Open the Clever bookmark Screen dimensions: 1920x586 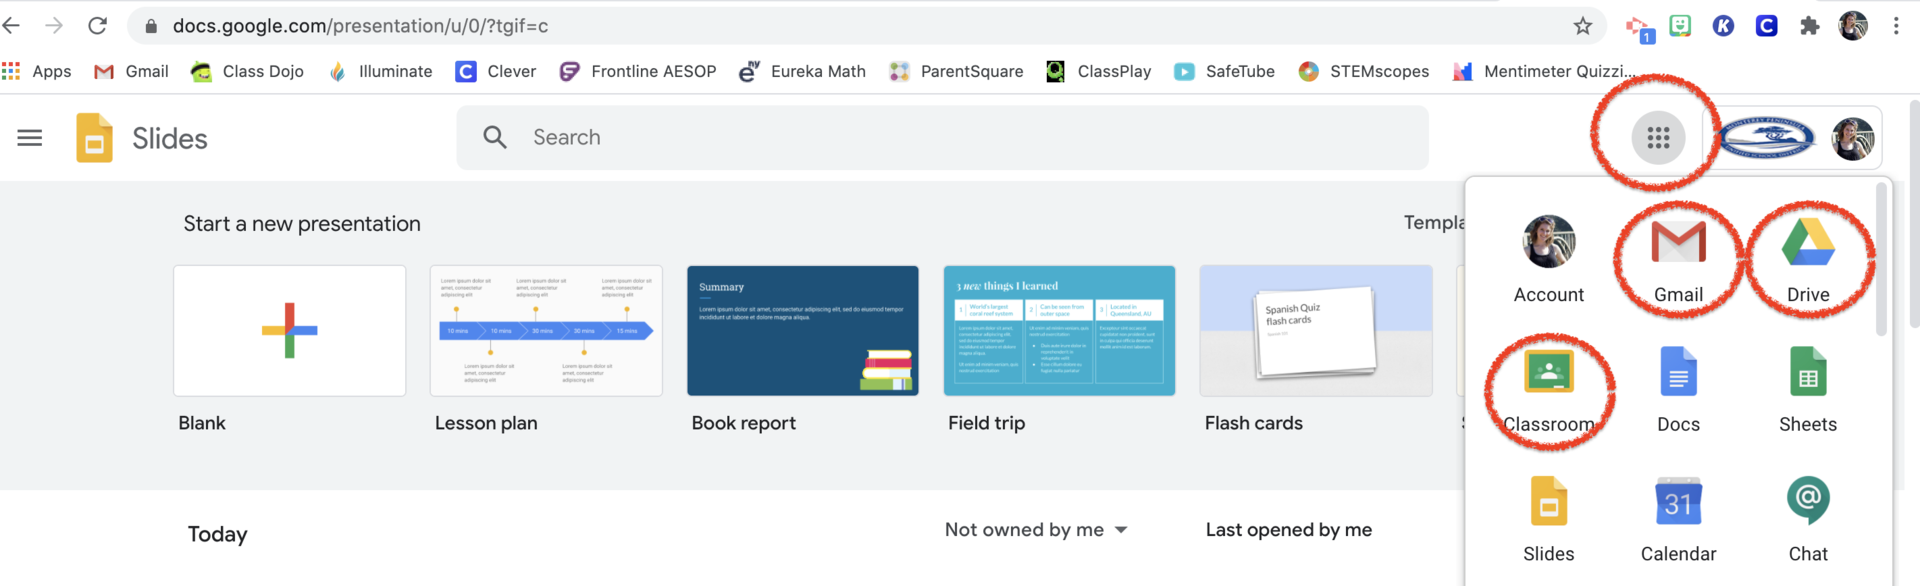click(496, 71)
